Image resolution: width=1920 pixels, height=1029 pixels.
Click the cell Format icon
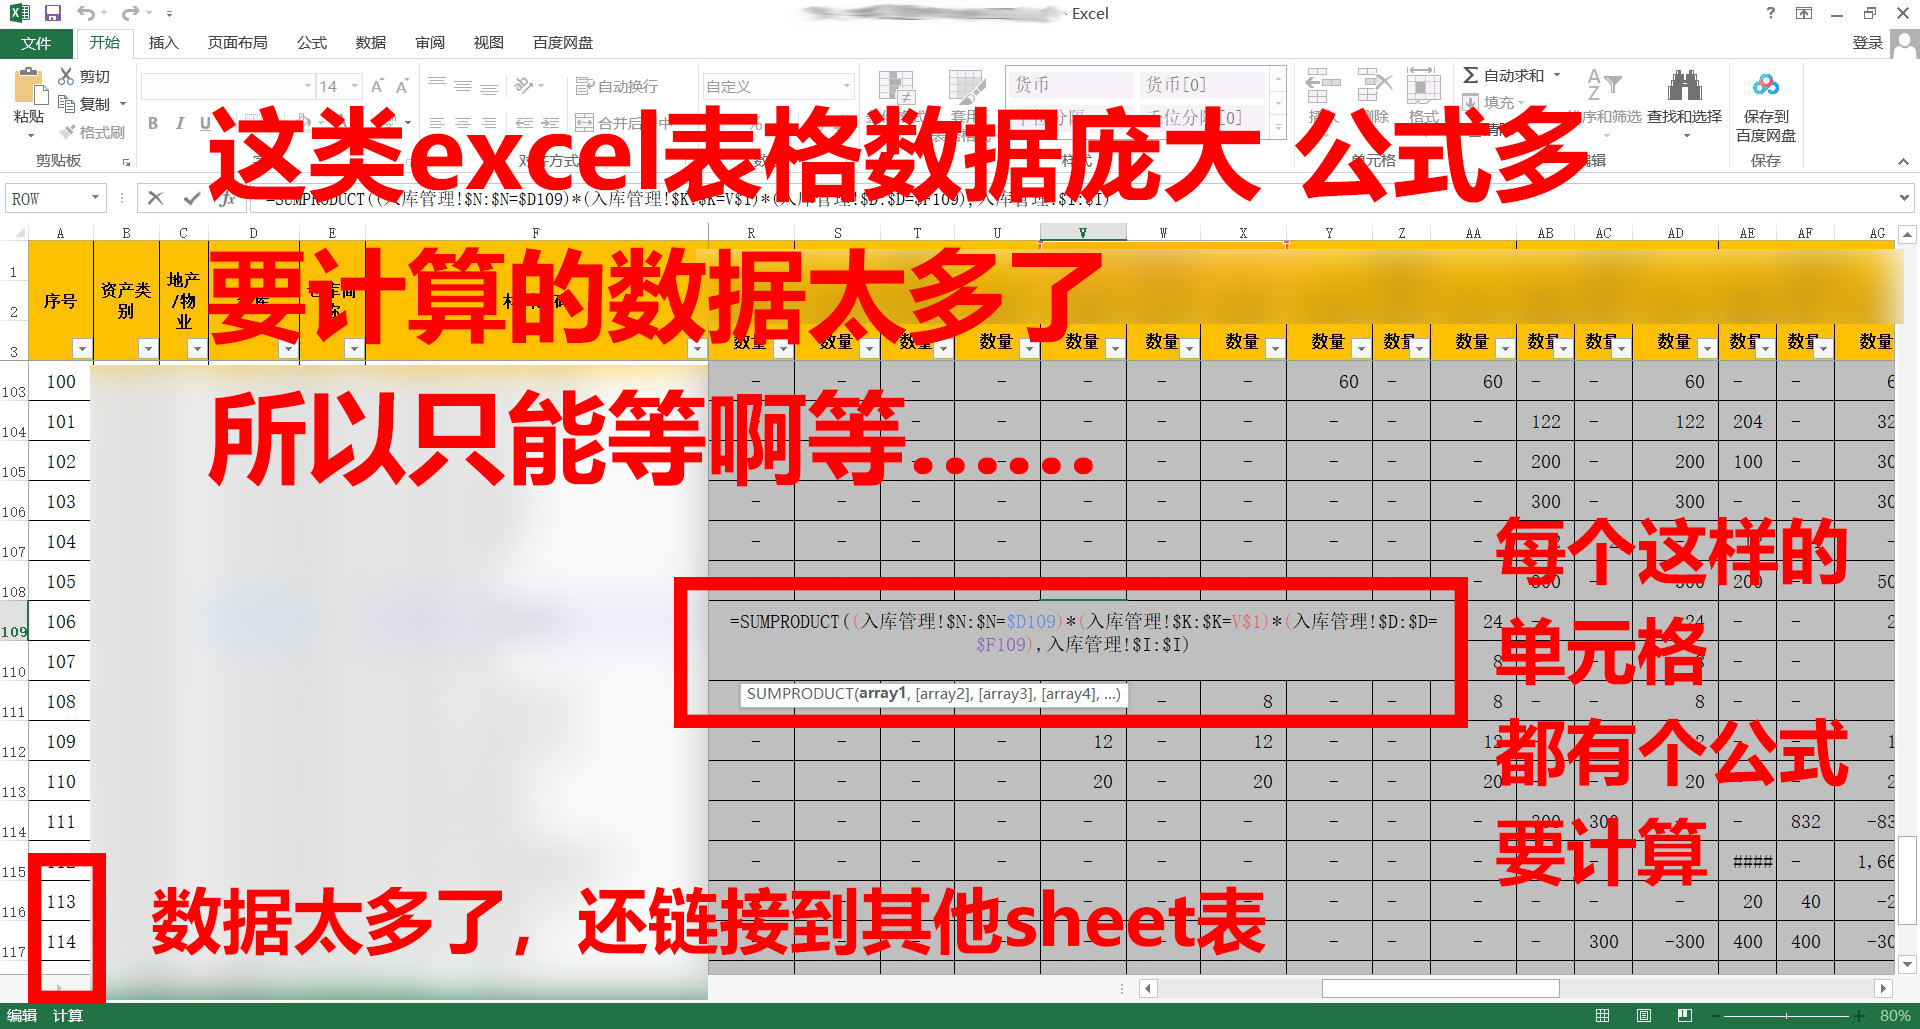point(1423,86)
